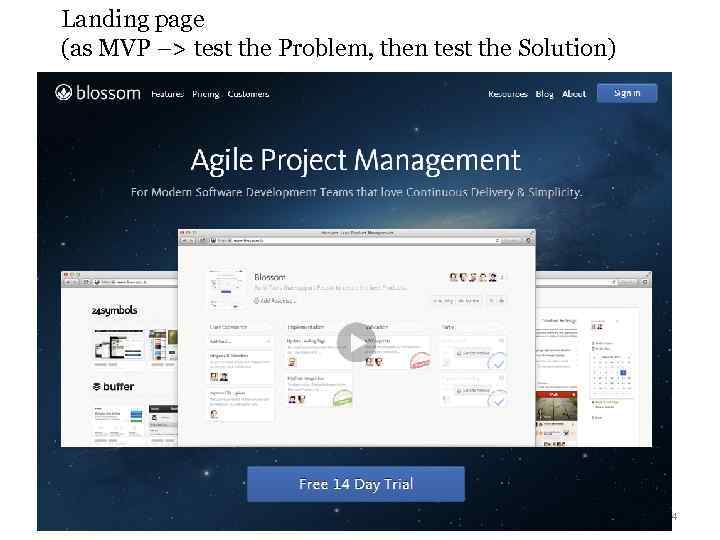720x540 pixels.
Task: Visit the Blog link
Action: coord(544,94)
